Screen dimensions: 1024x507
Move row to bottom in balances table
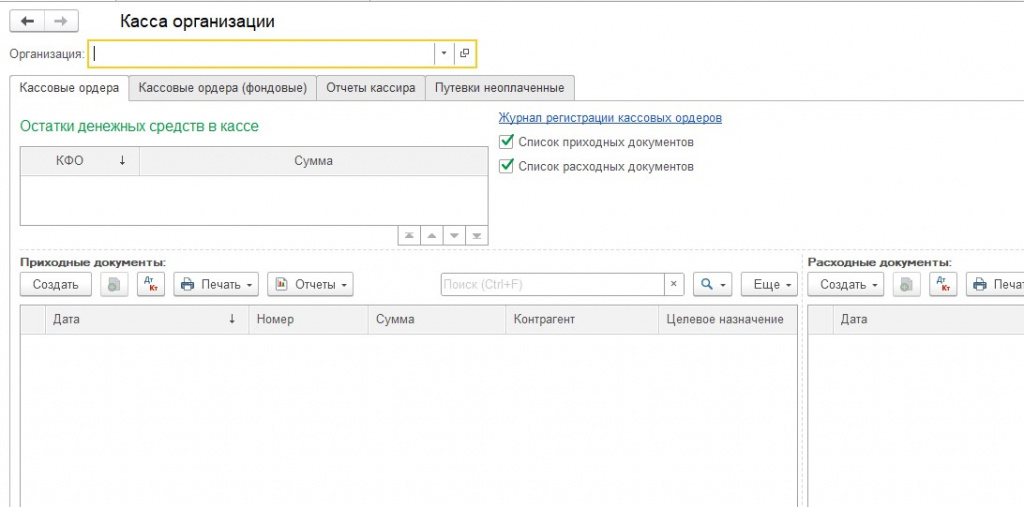[x=477, y=236]
